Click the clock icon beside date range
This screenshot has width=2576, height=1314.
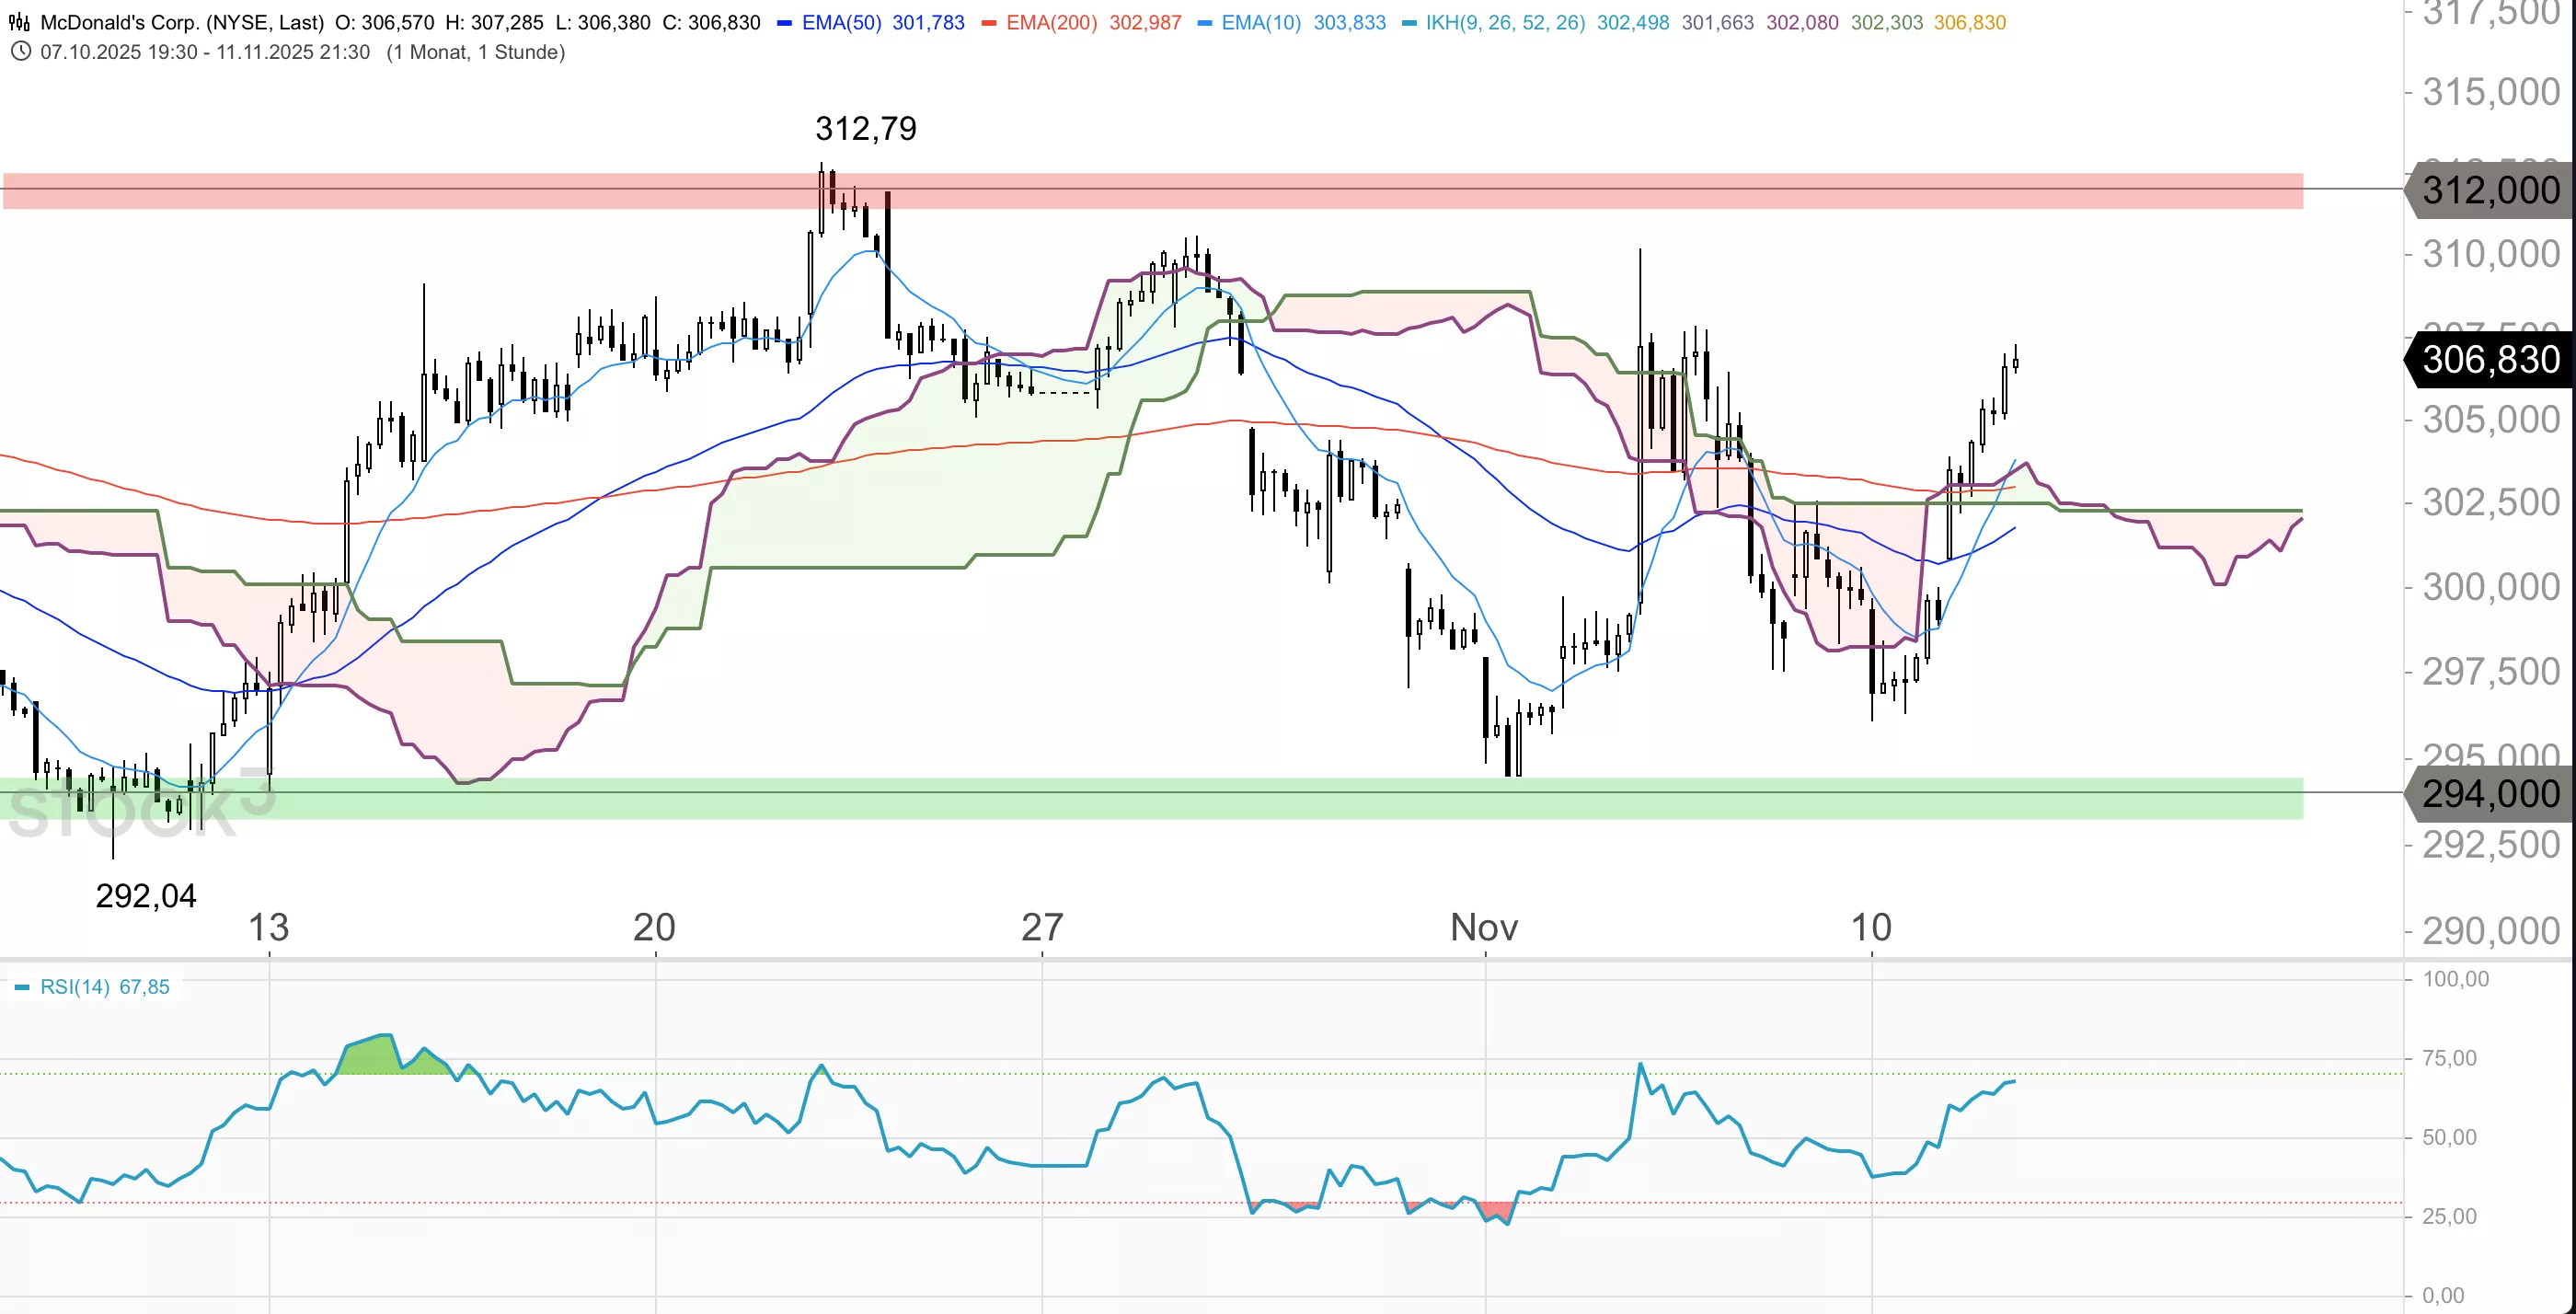tap(20, 52)
